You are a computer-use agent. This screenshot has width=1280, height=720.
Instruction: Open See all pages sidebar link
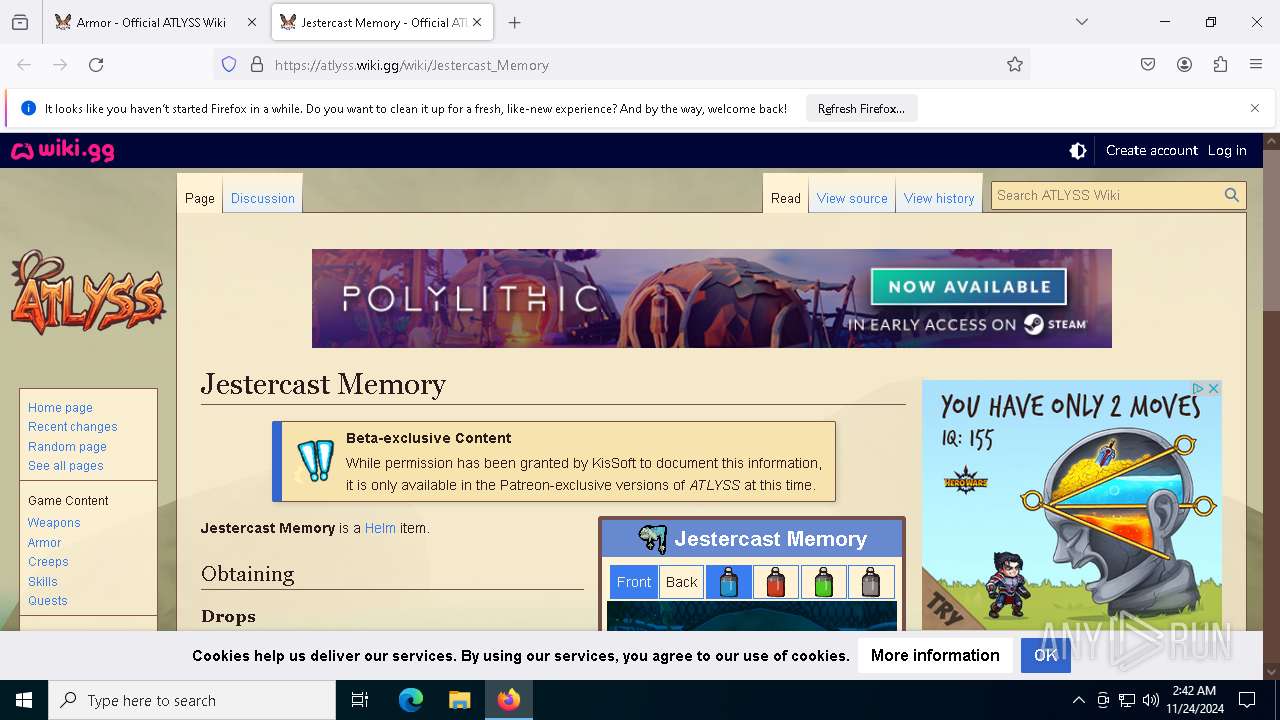pos(66,466)
